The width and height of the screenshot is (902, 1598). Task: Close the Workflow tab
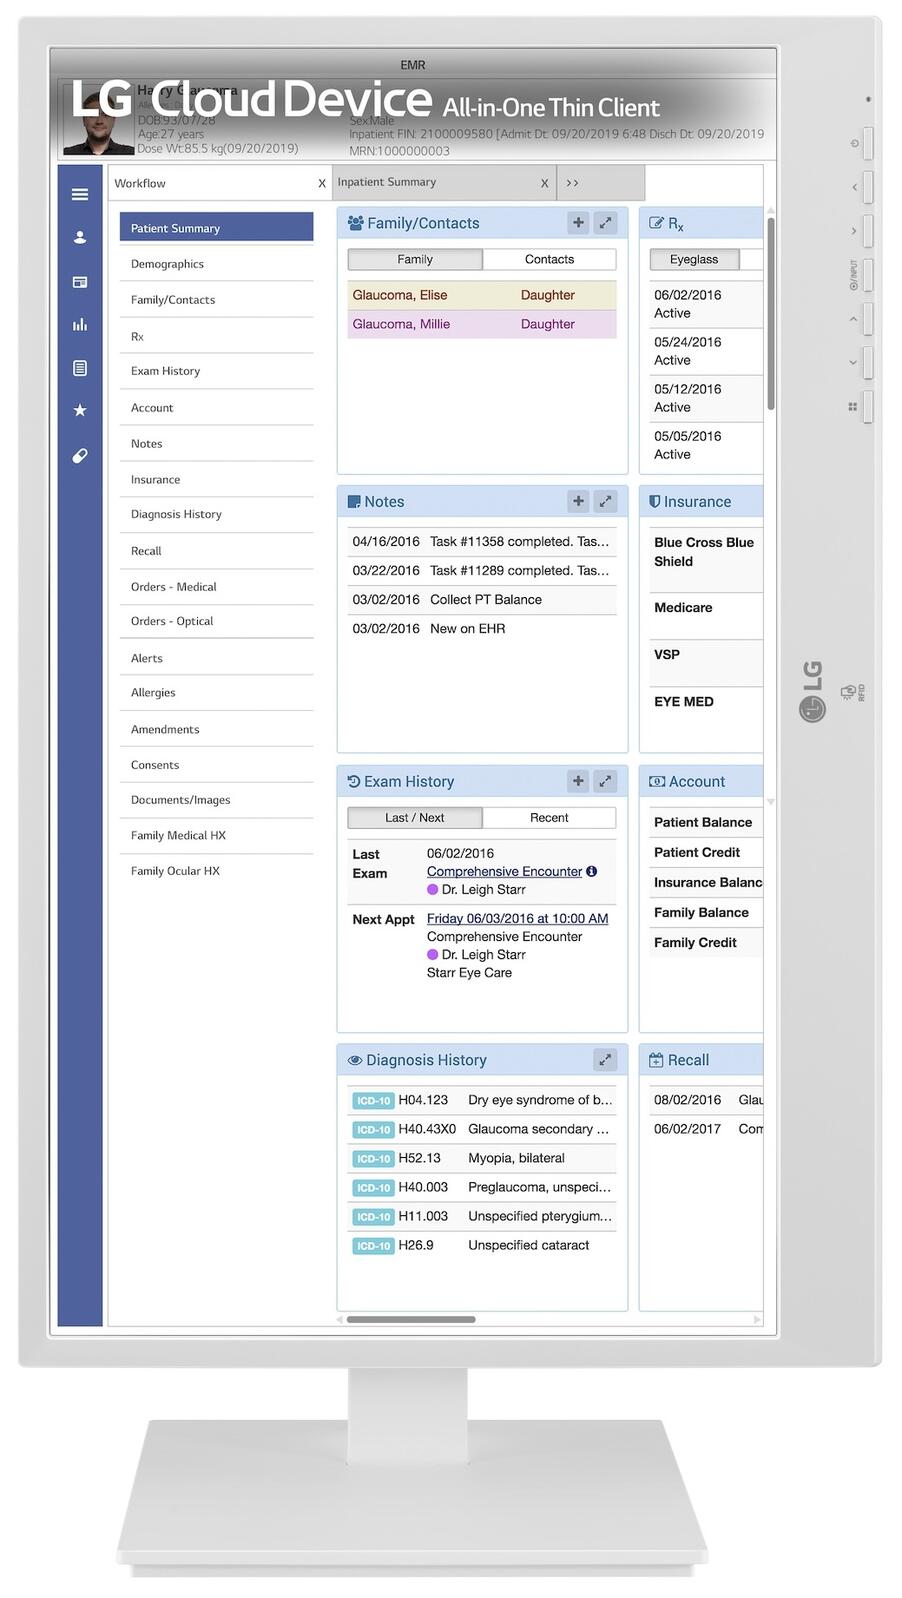tap(322, 184)
